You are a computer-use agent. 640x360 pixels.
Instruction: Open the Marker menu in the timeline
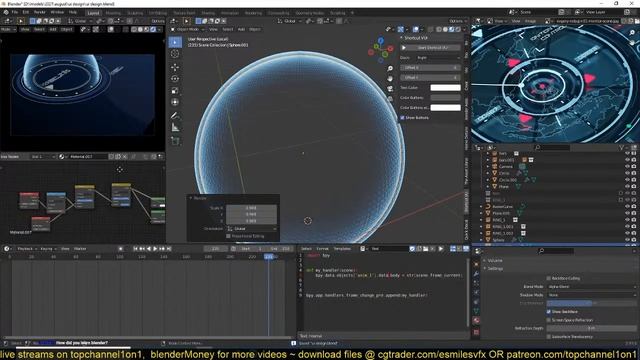tap(80, 249)
